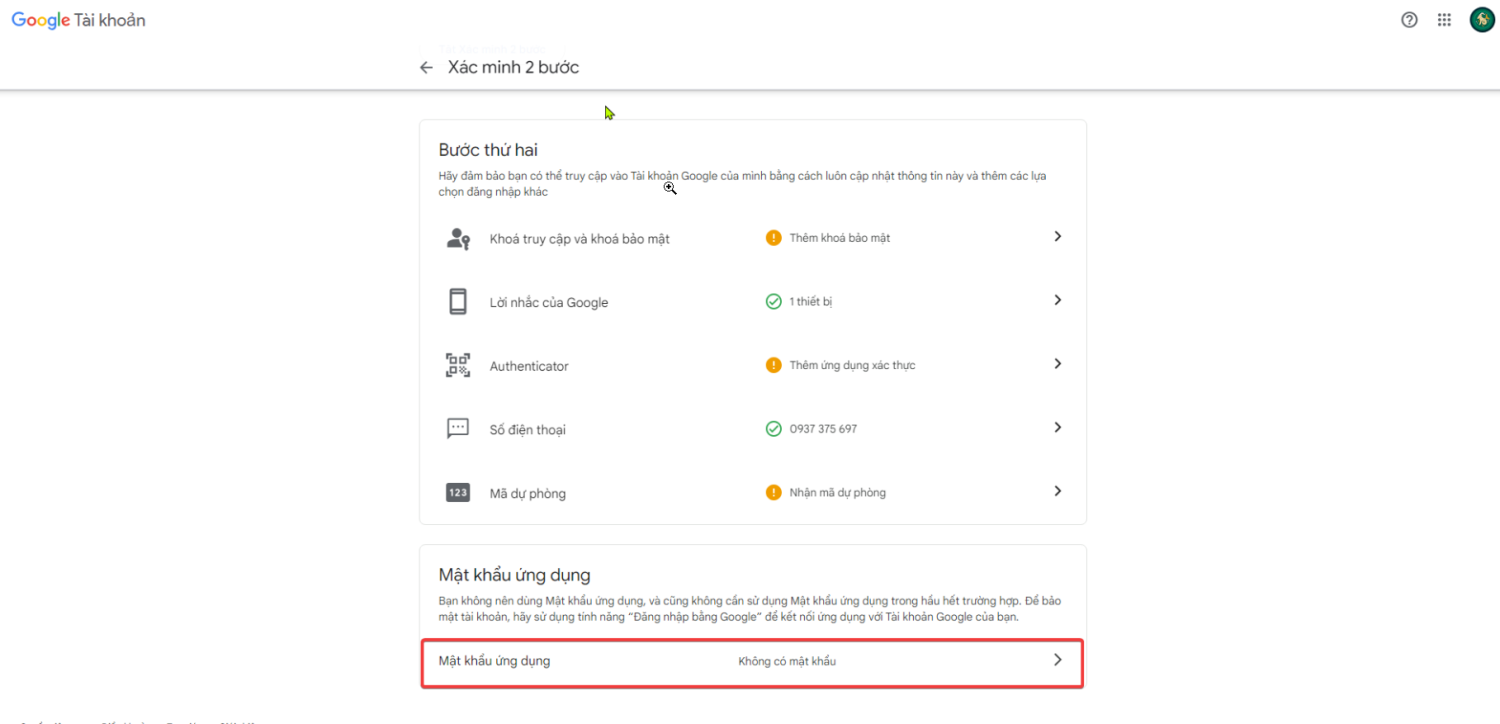The width and height of the screenshot is (1500, 724).
Task: Open the Help question mark icon
Action: tap(1409, 20)
